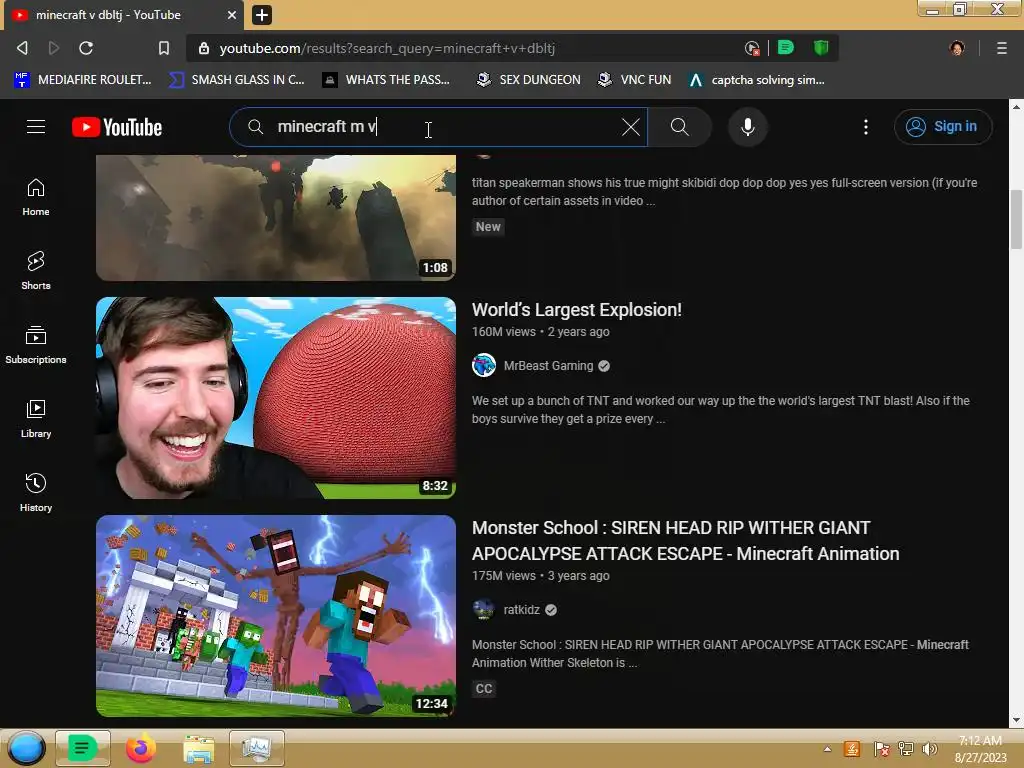Open ratkidz channel name
The image size is (1024, 768).
point(521,610)
